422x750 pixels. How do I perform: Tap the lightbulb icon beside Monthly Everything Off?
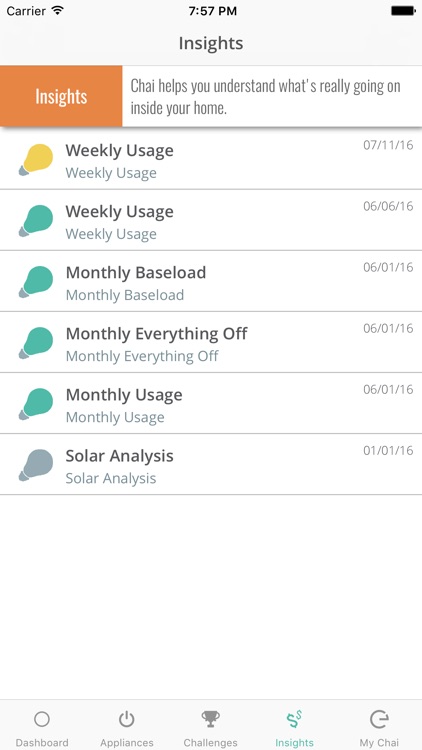click(x=36, y=343)
